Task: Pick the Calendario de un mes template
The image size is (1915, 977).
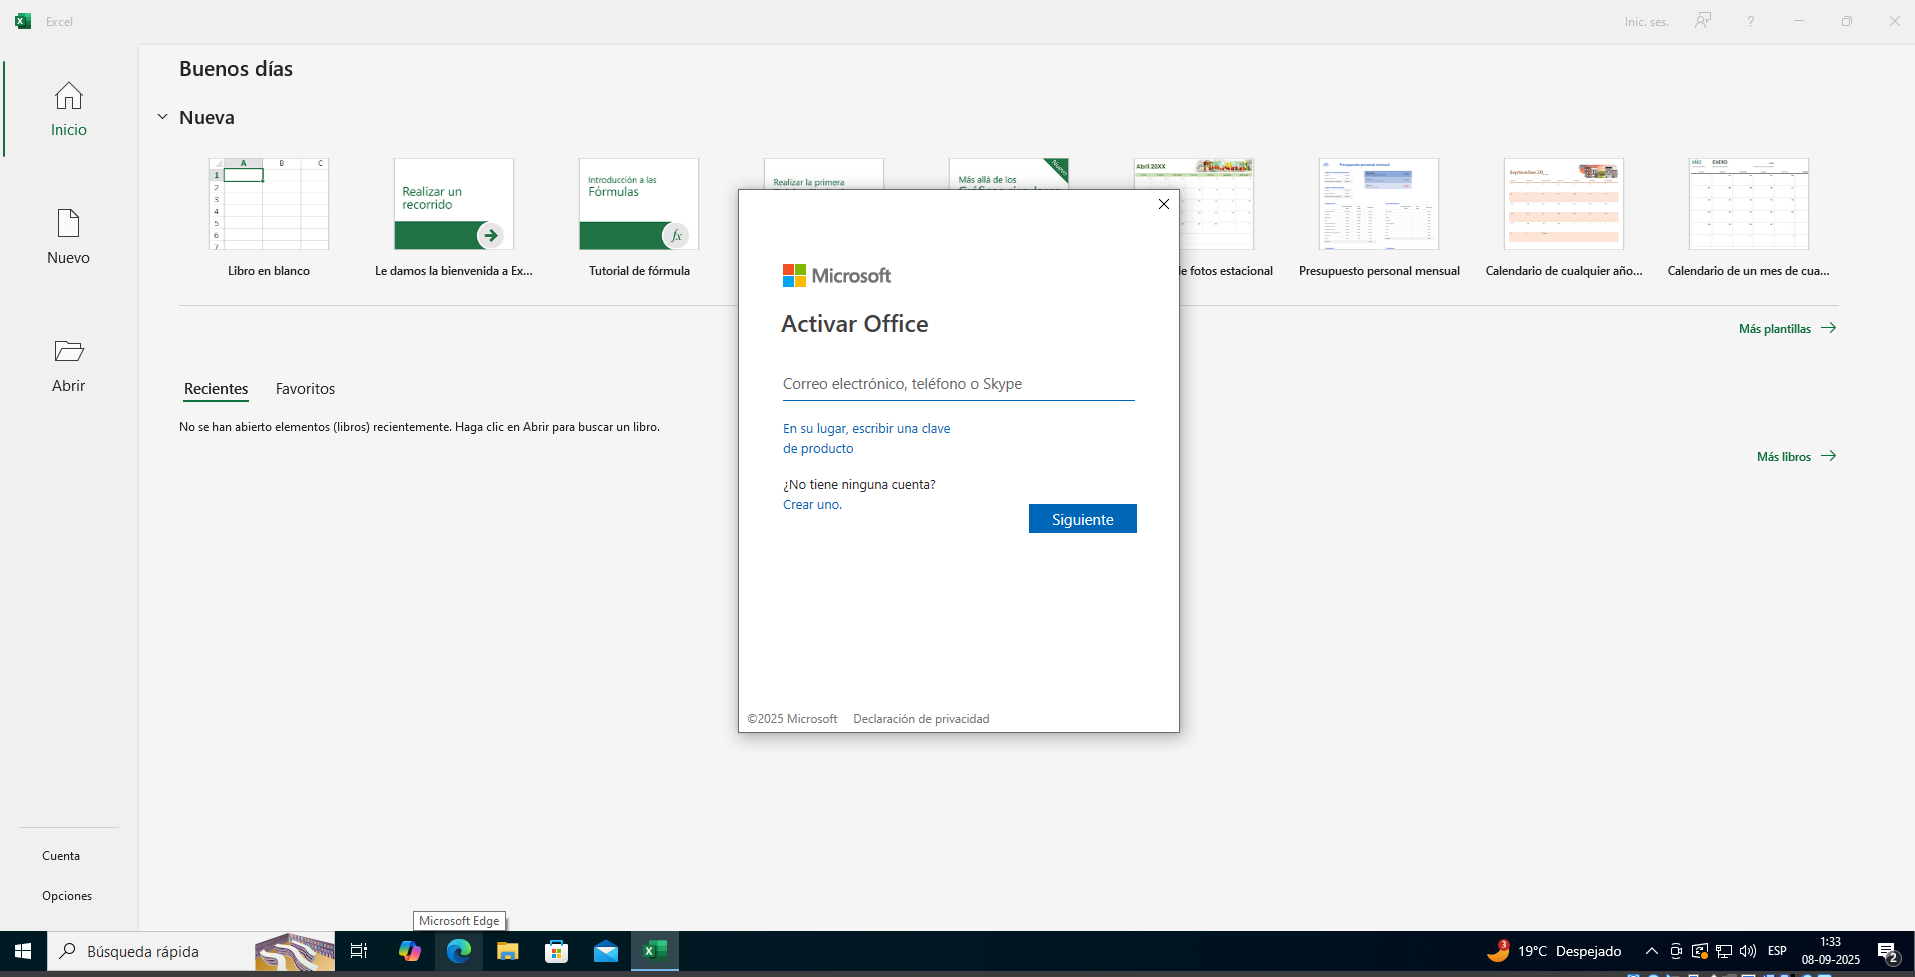Action: (x=1749, y=218)
